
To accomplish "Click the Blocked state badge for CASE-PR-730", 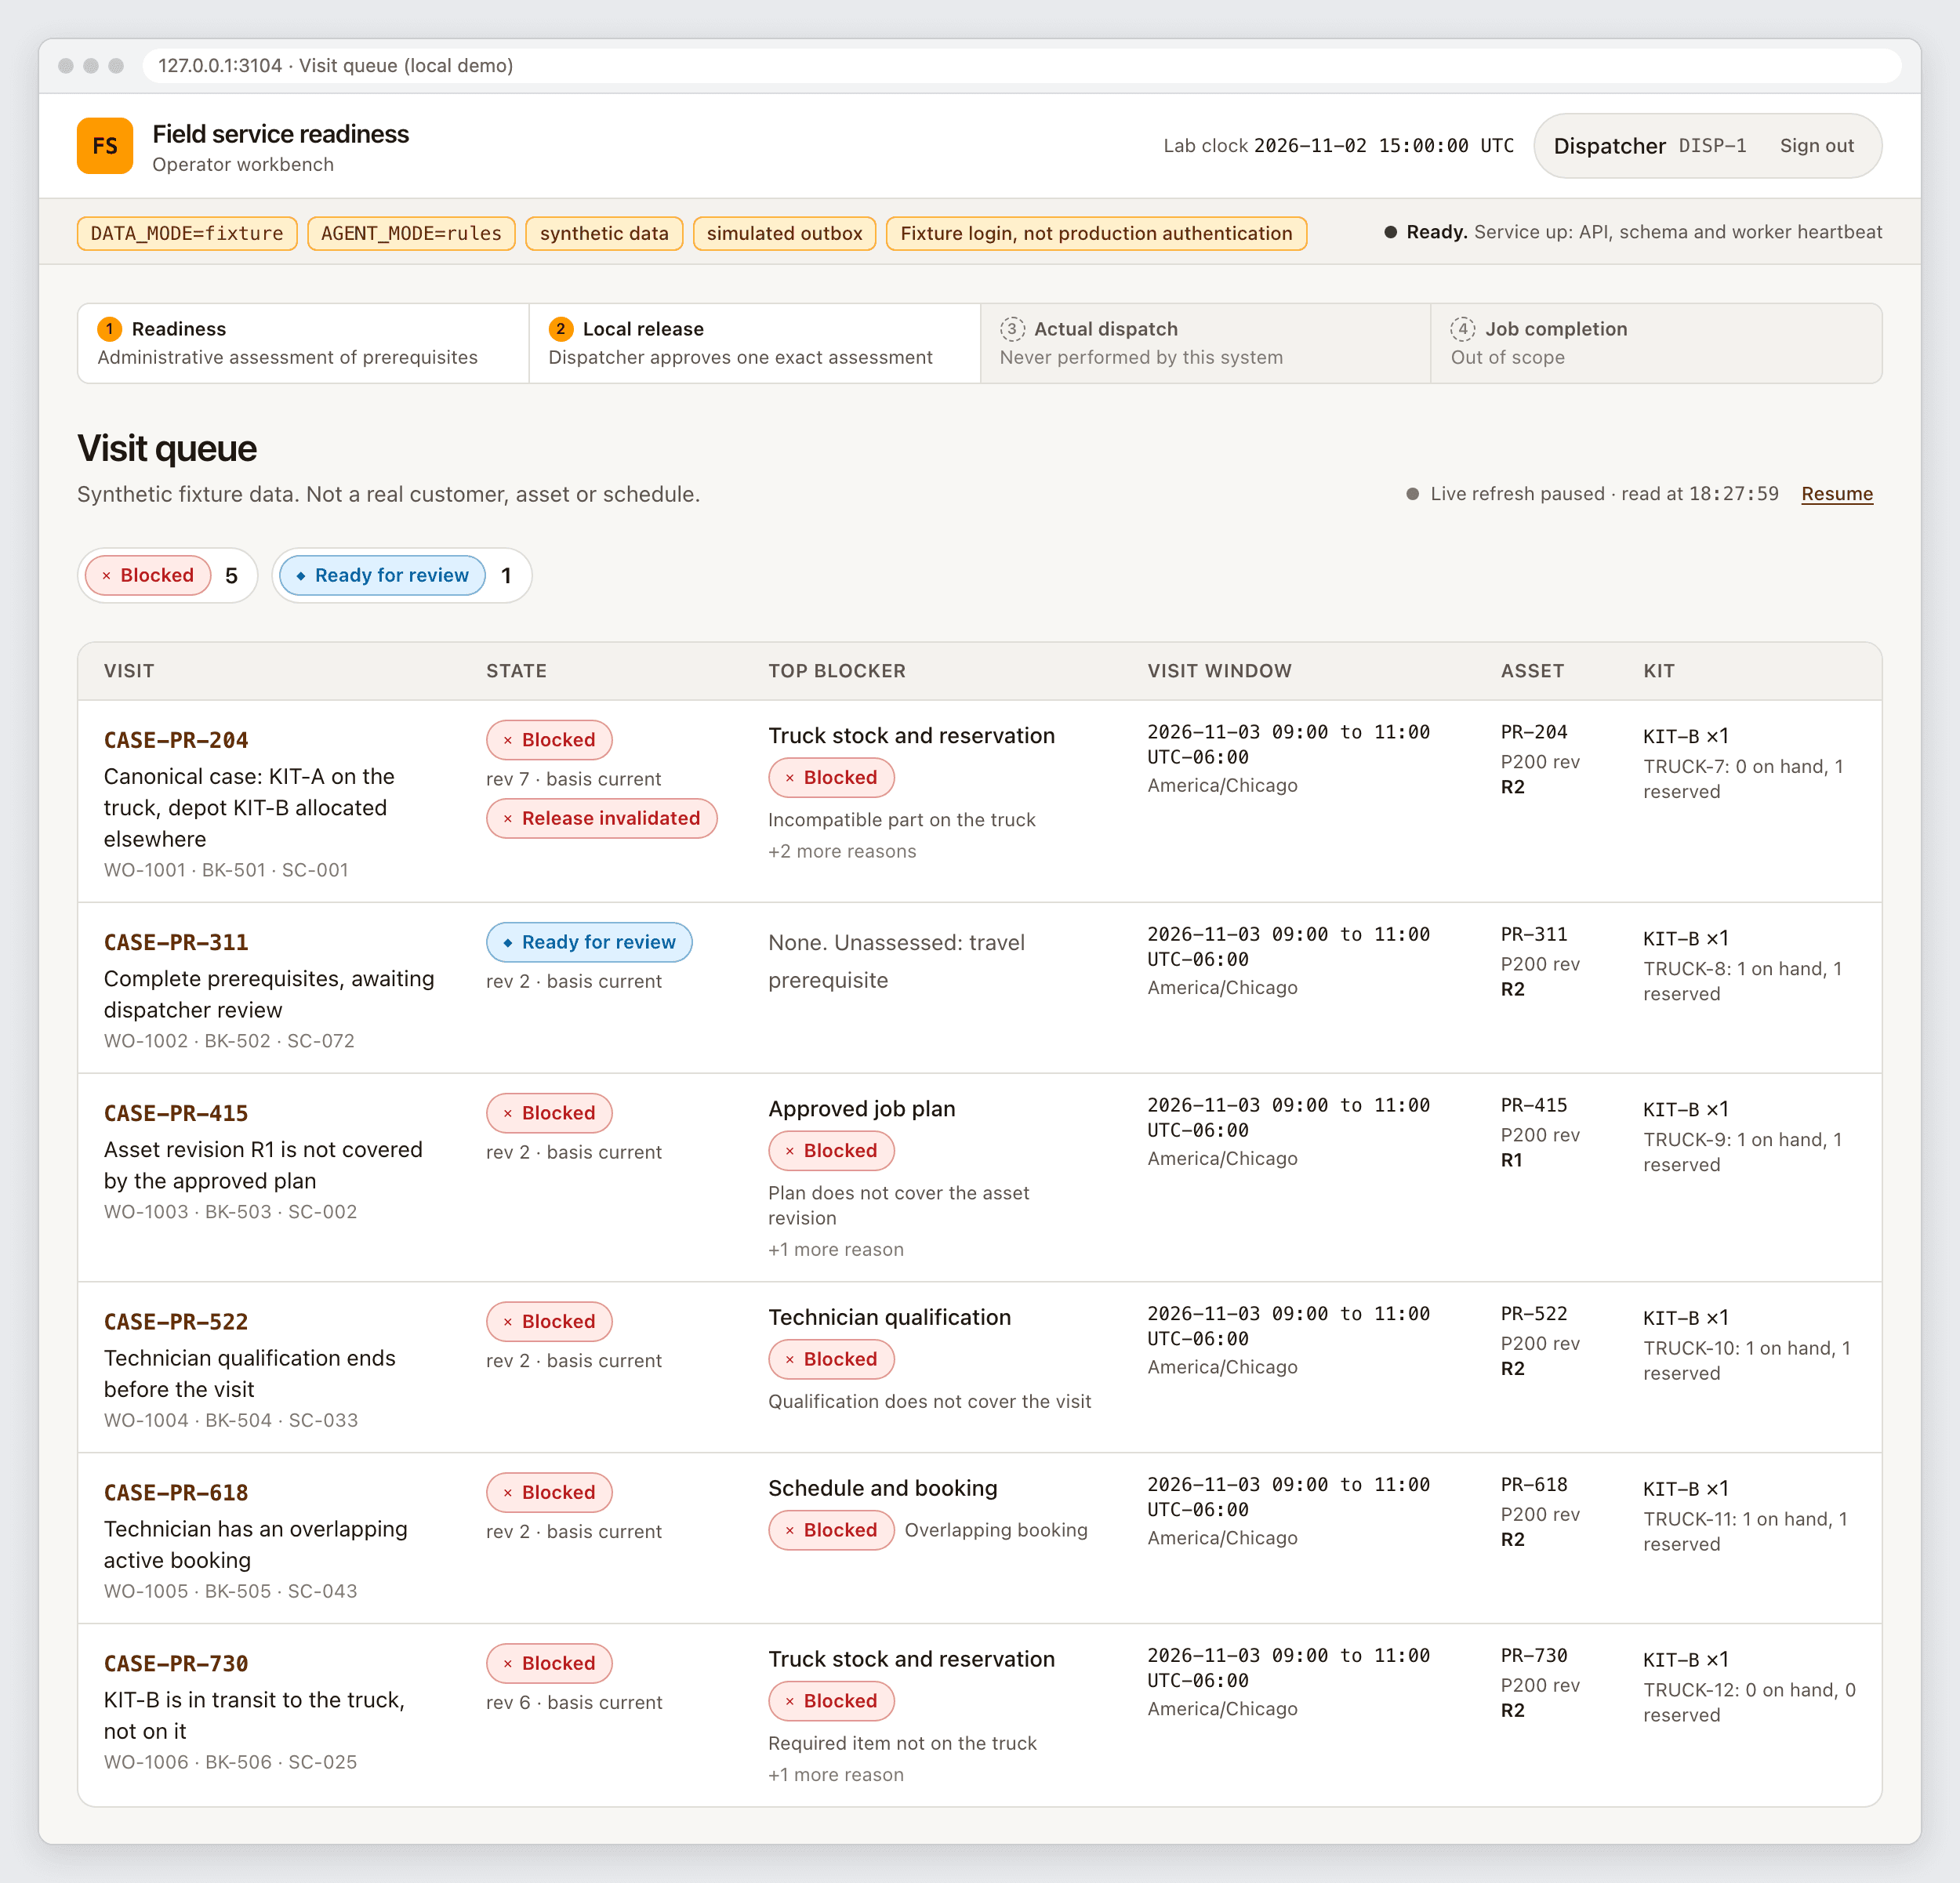I will [549, 1663].
